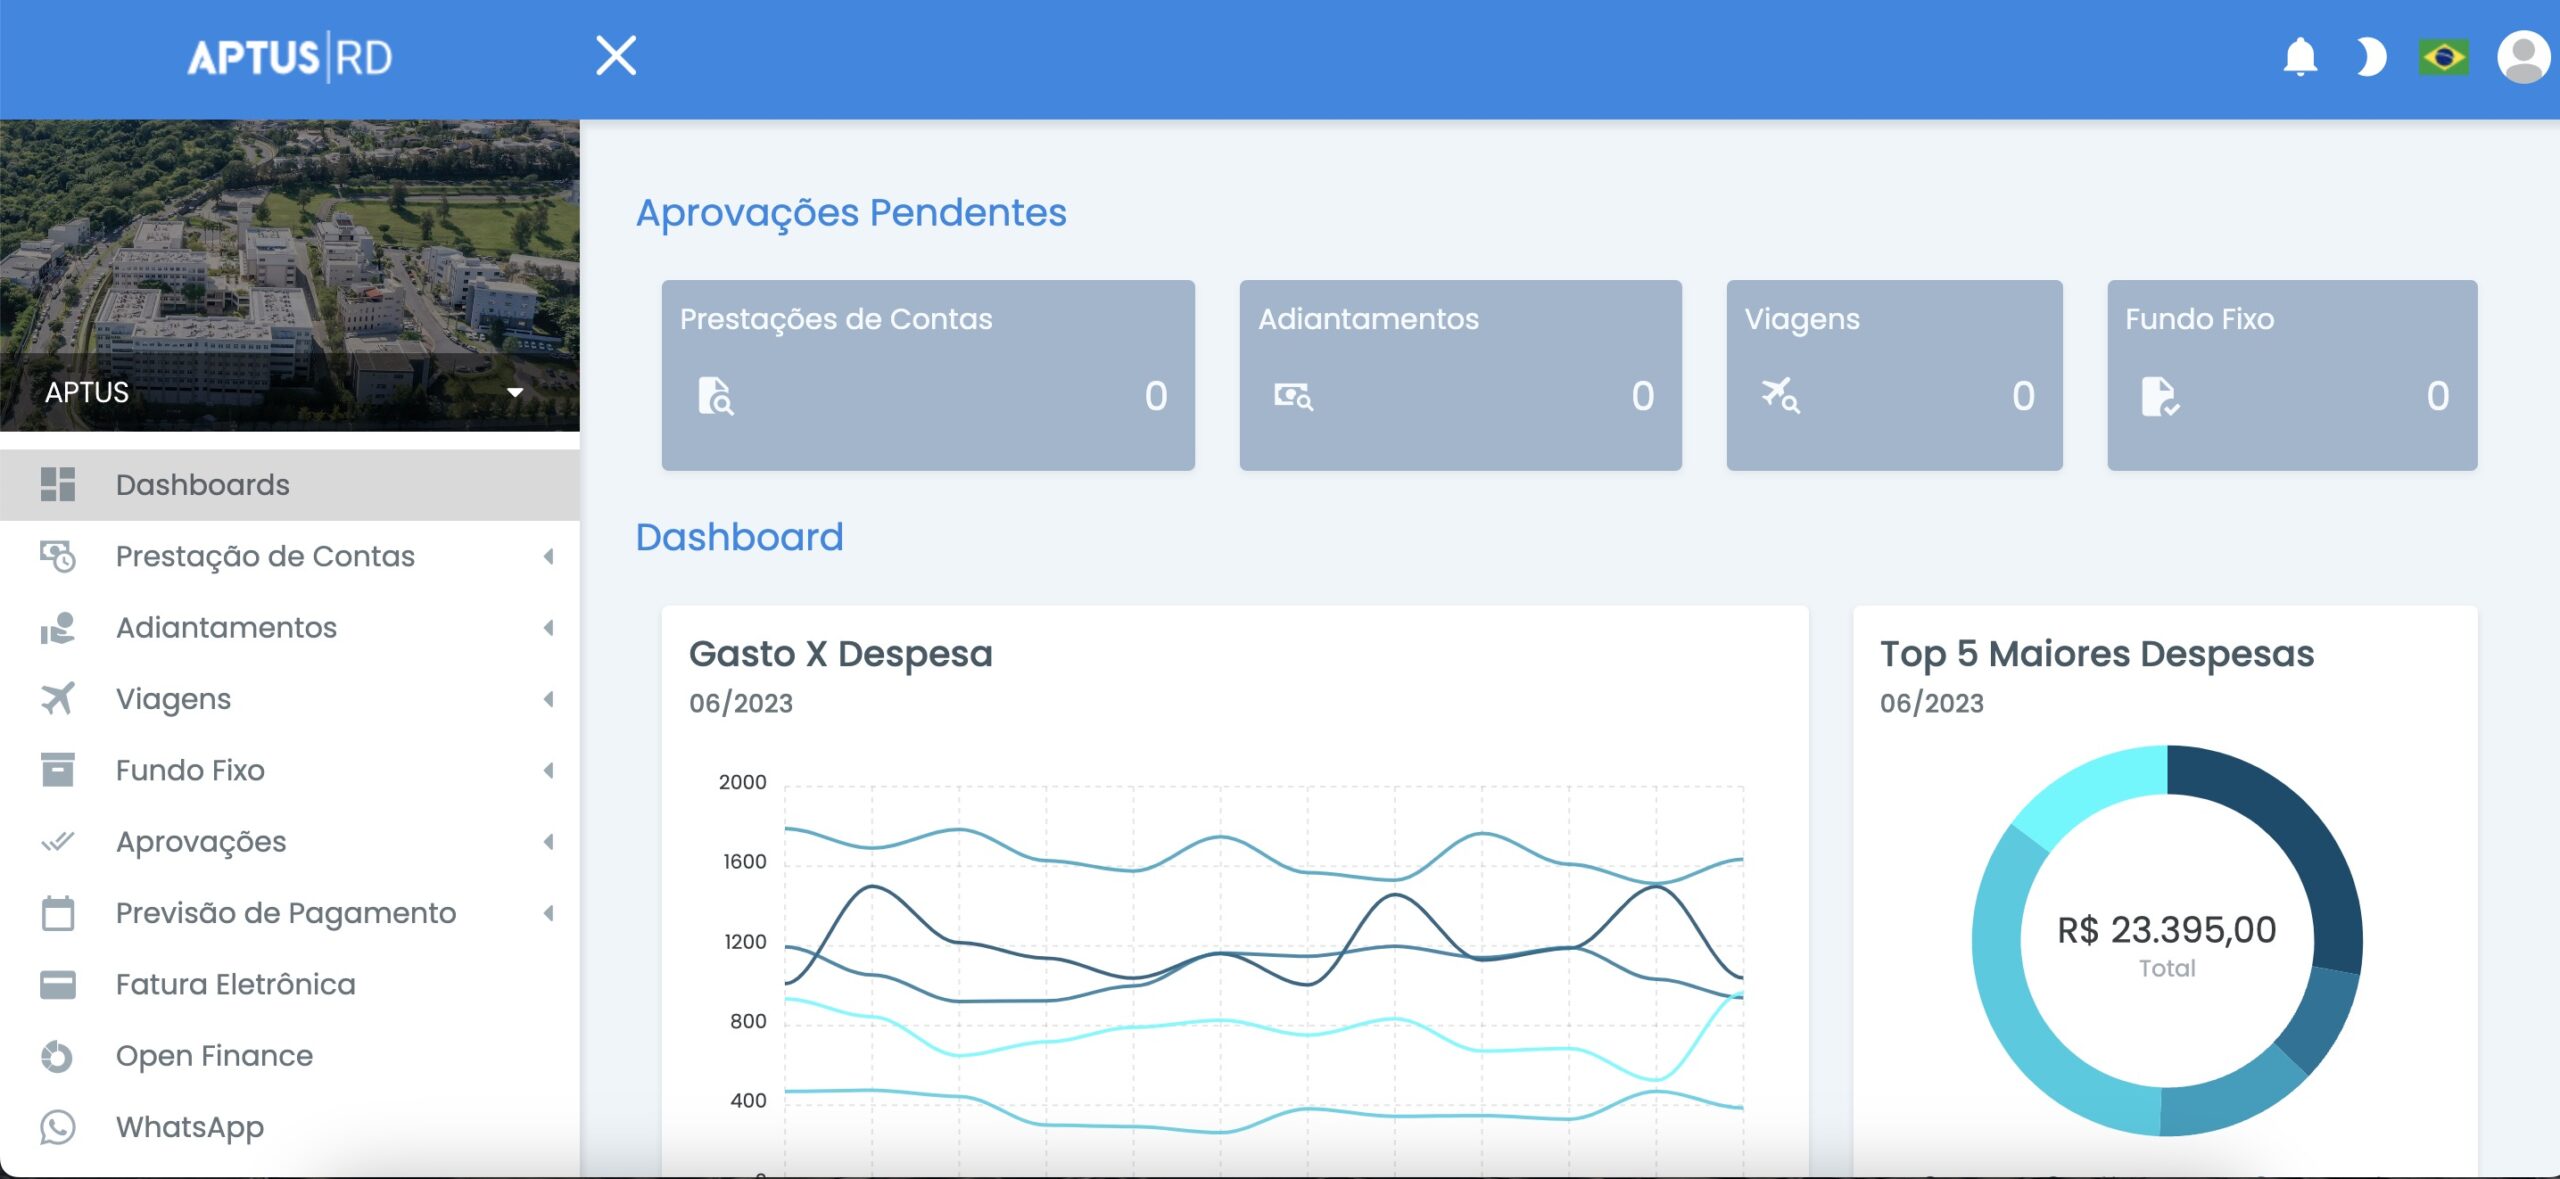Open the Adiantamentos pending approvals card
The width and height of the screenshot is (2560, 1179).
click(1460, 375)
